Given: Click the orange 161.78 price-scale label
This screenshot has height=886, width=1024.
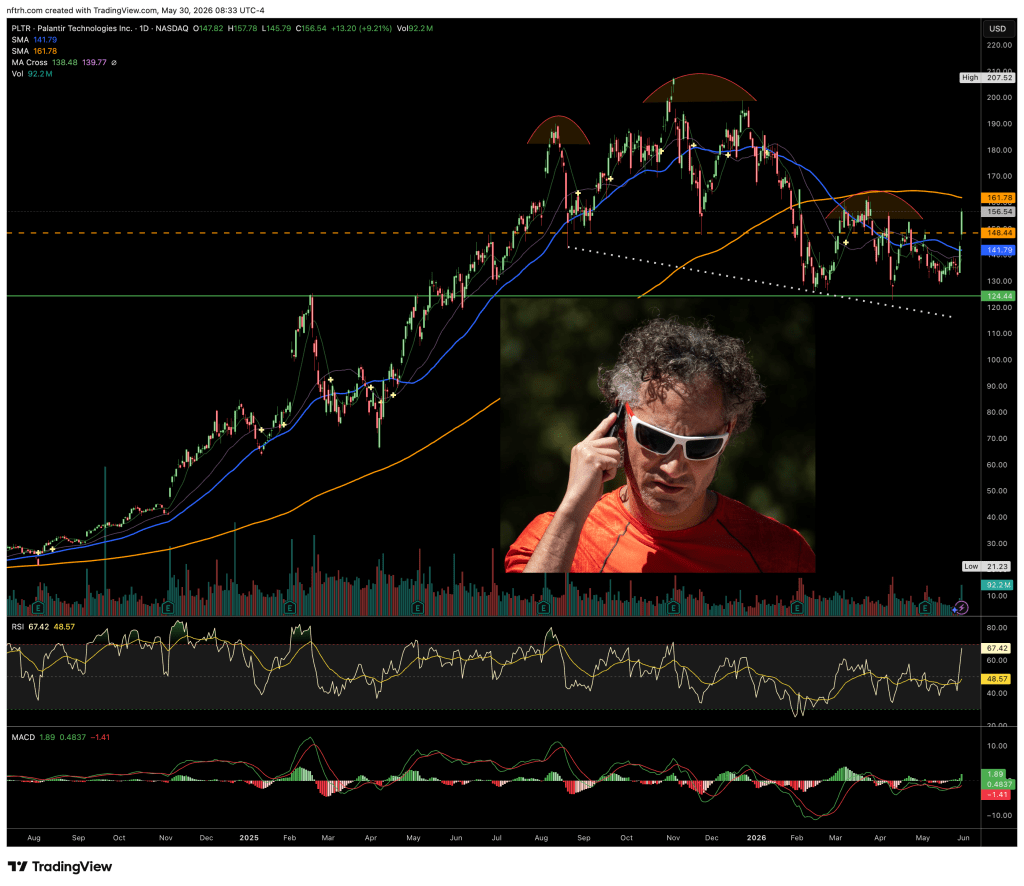Looking at the screenshot, I should pyautogui.click(x=999, y=197).
